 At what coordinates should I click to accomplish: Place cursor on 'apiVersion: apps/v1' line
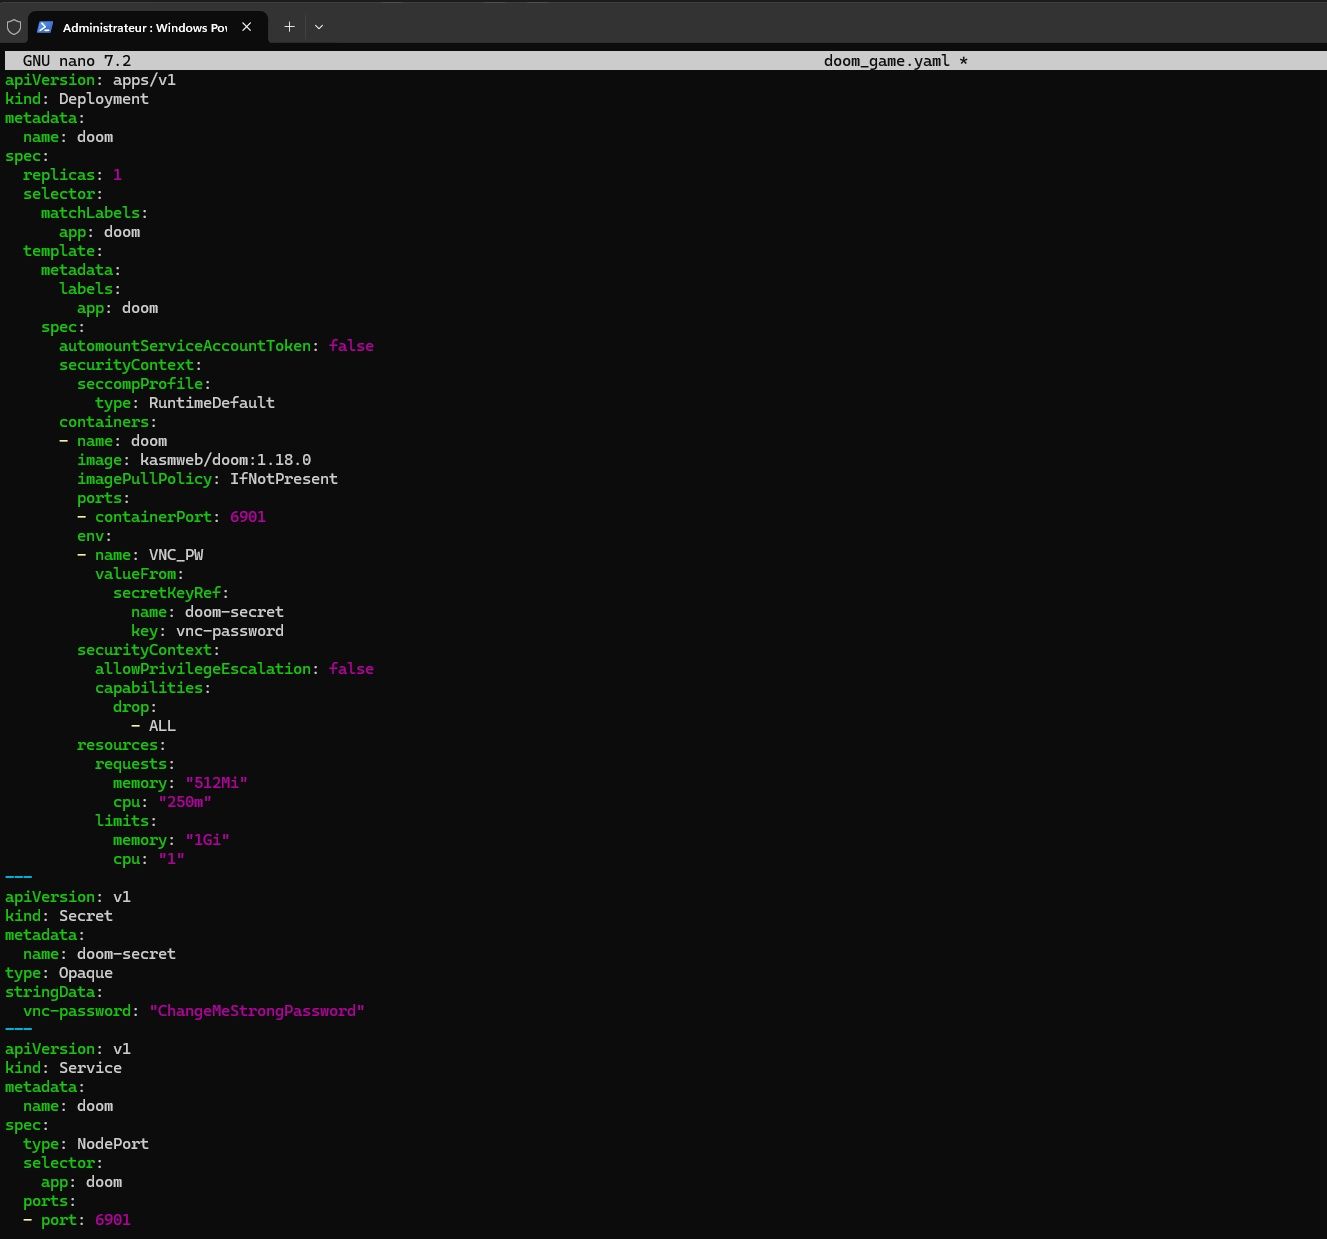coord(90,80)
